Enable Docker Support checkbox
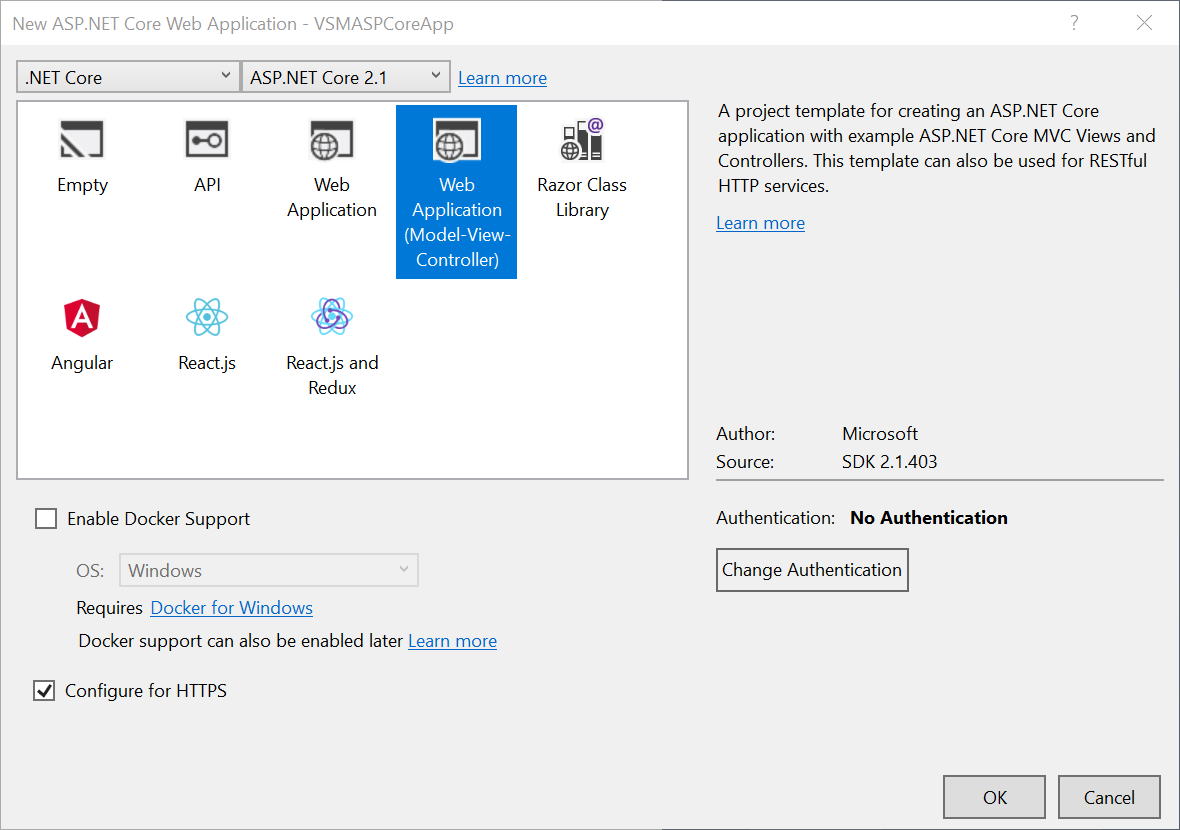This screenshot has height=830, width=1180. click(x=46, y=519)
